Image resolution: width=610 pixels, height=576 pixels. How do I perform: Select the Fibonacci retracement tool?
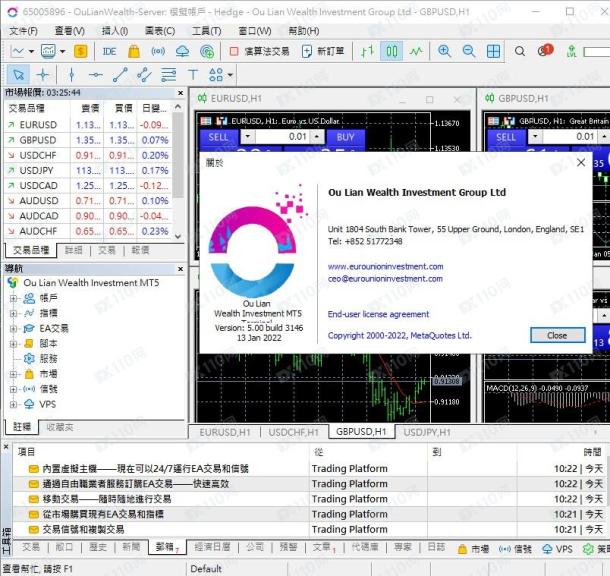tap(168, 74)
